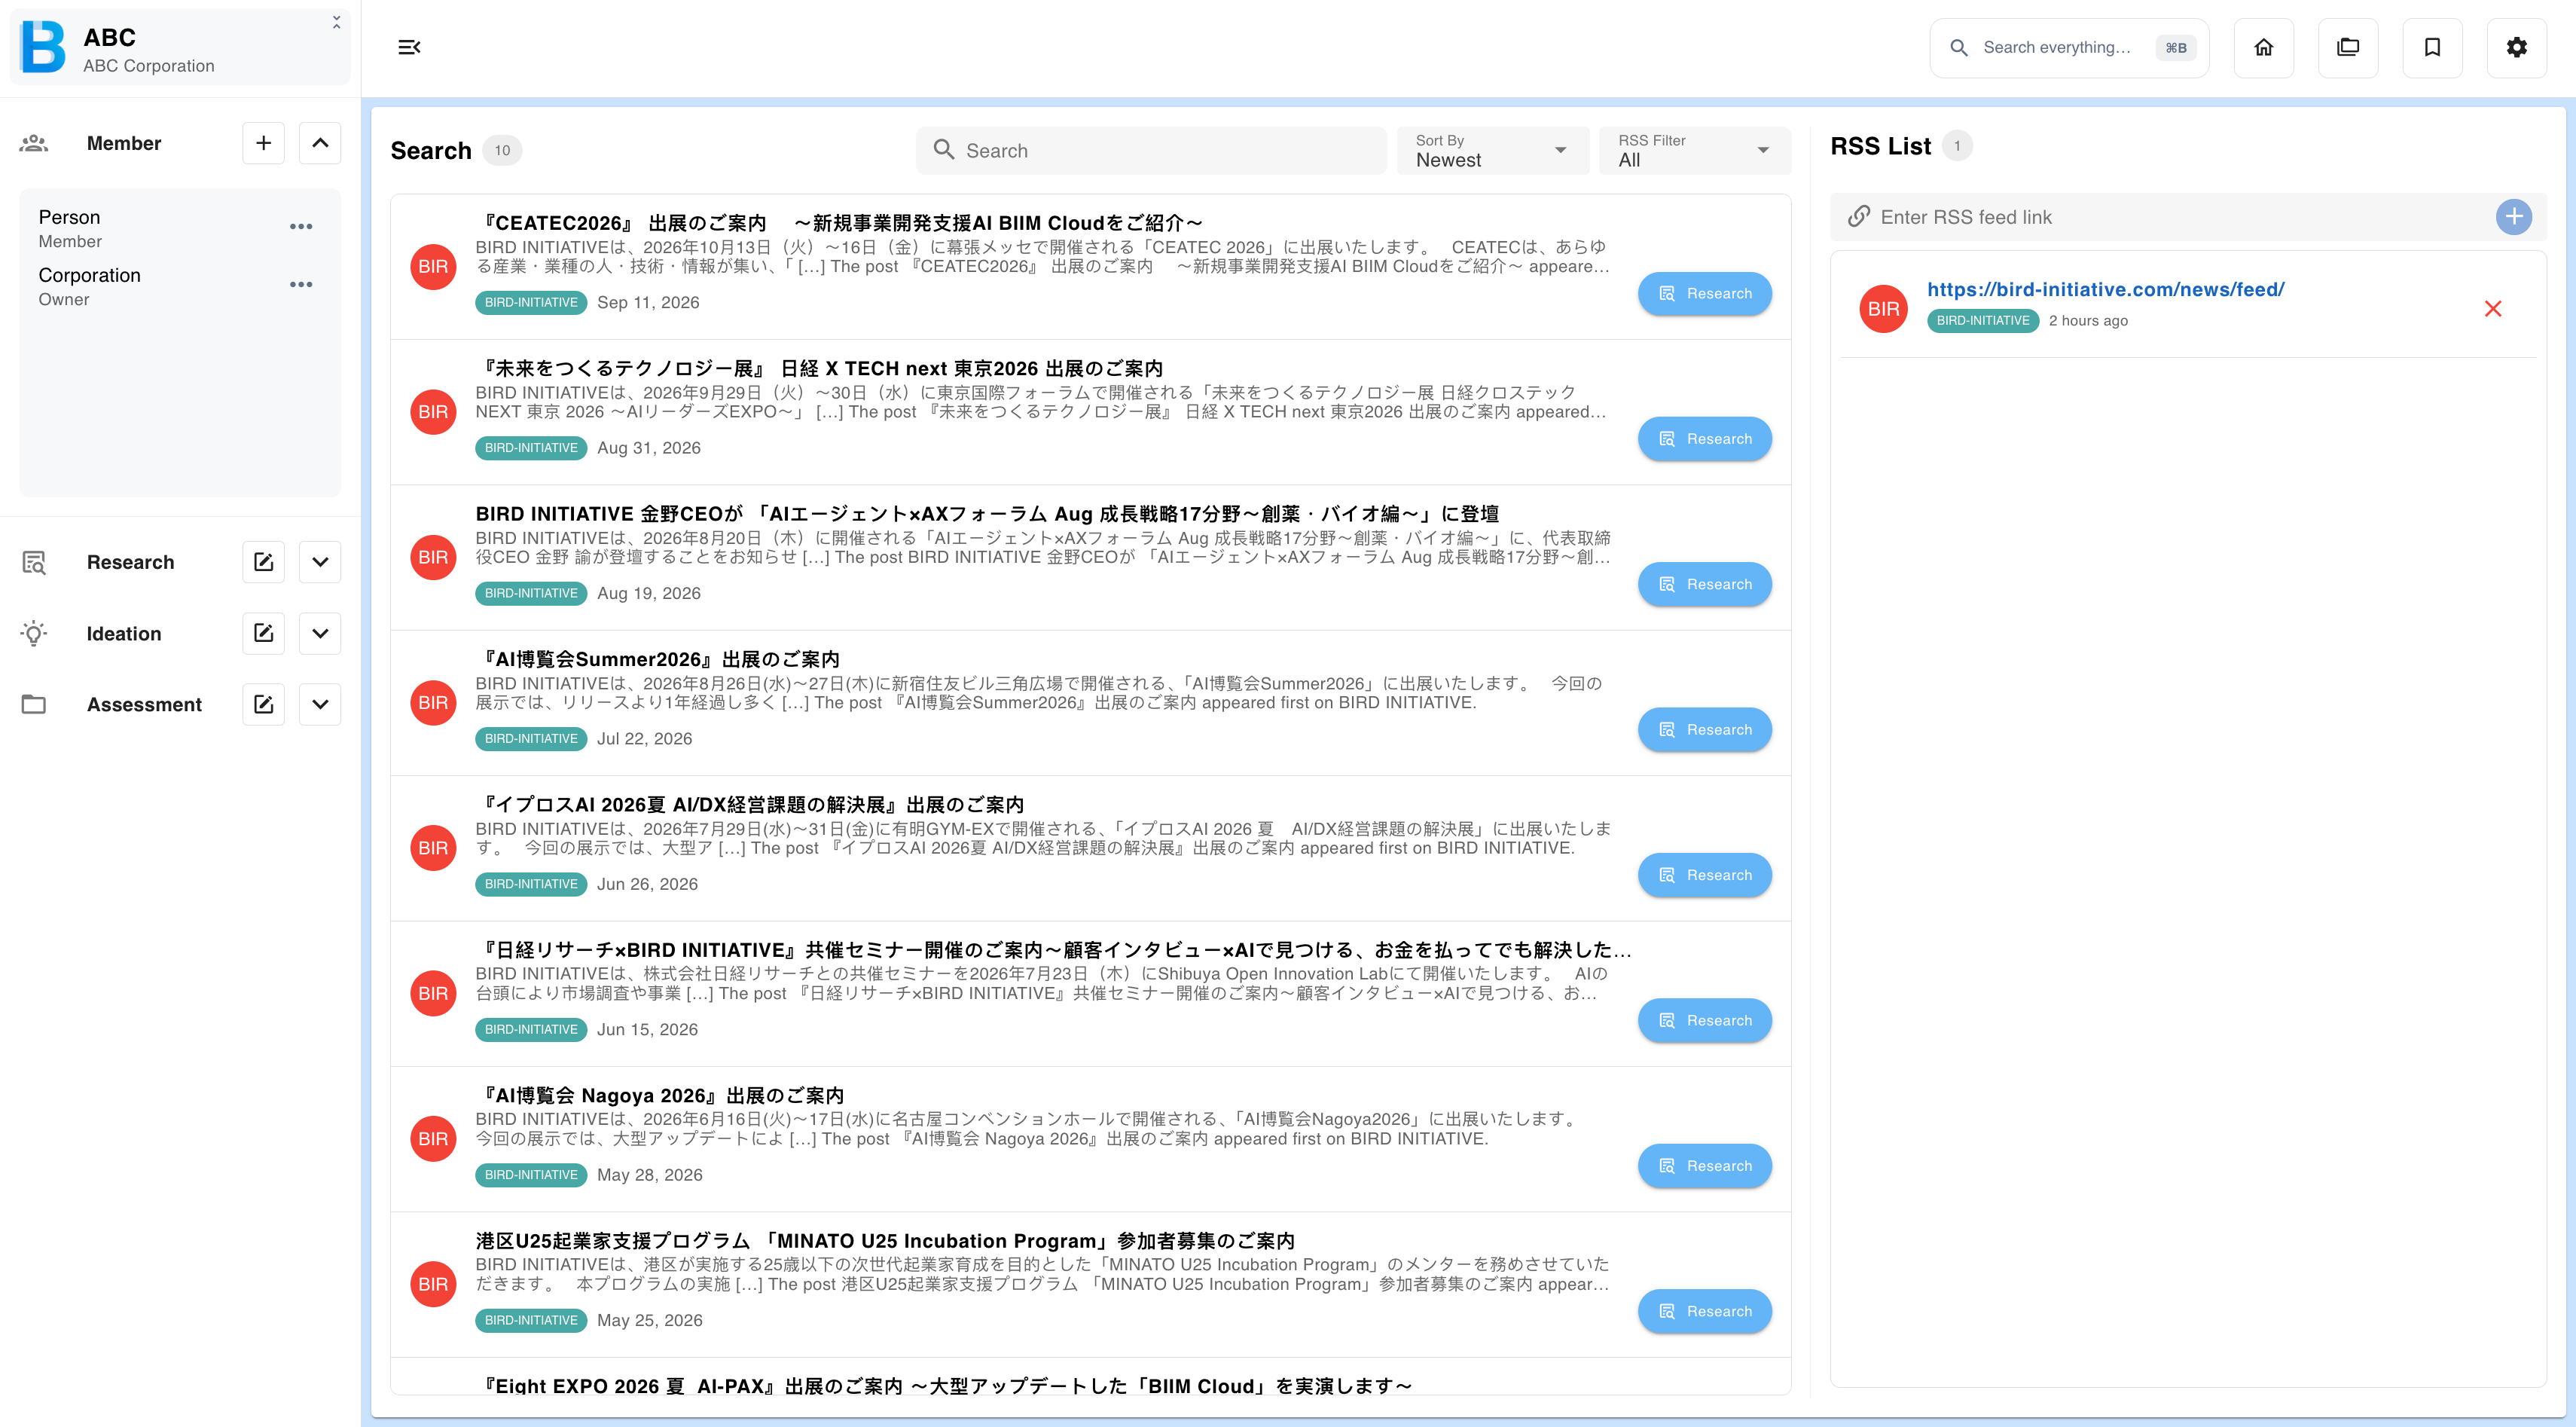The height and width of the screenshot is (1427, 2576).
Task: Open 『AI博覧会Summer2026』出展のご案内 title
Action: (658, 659)
